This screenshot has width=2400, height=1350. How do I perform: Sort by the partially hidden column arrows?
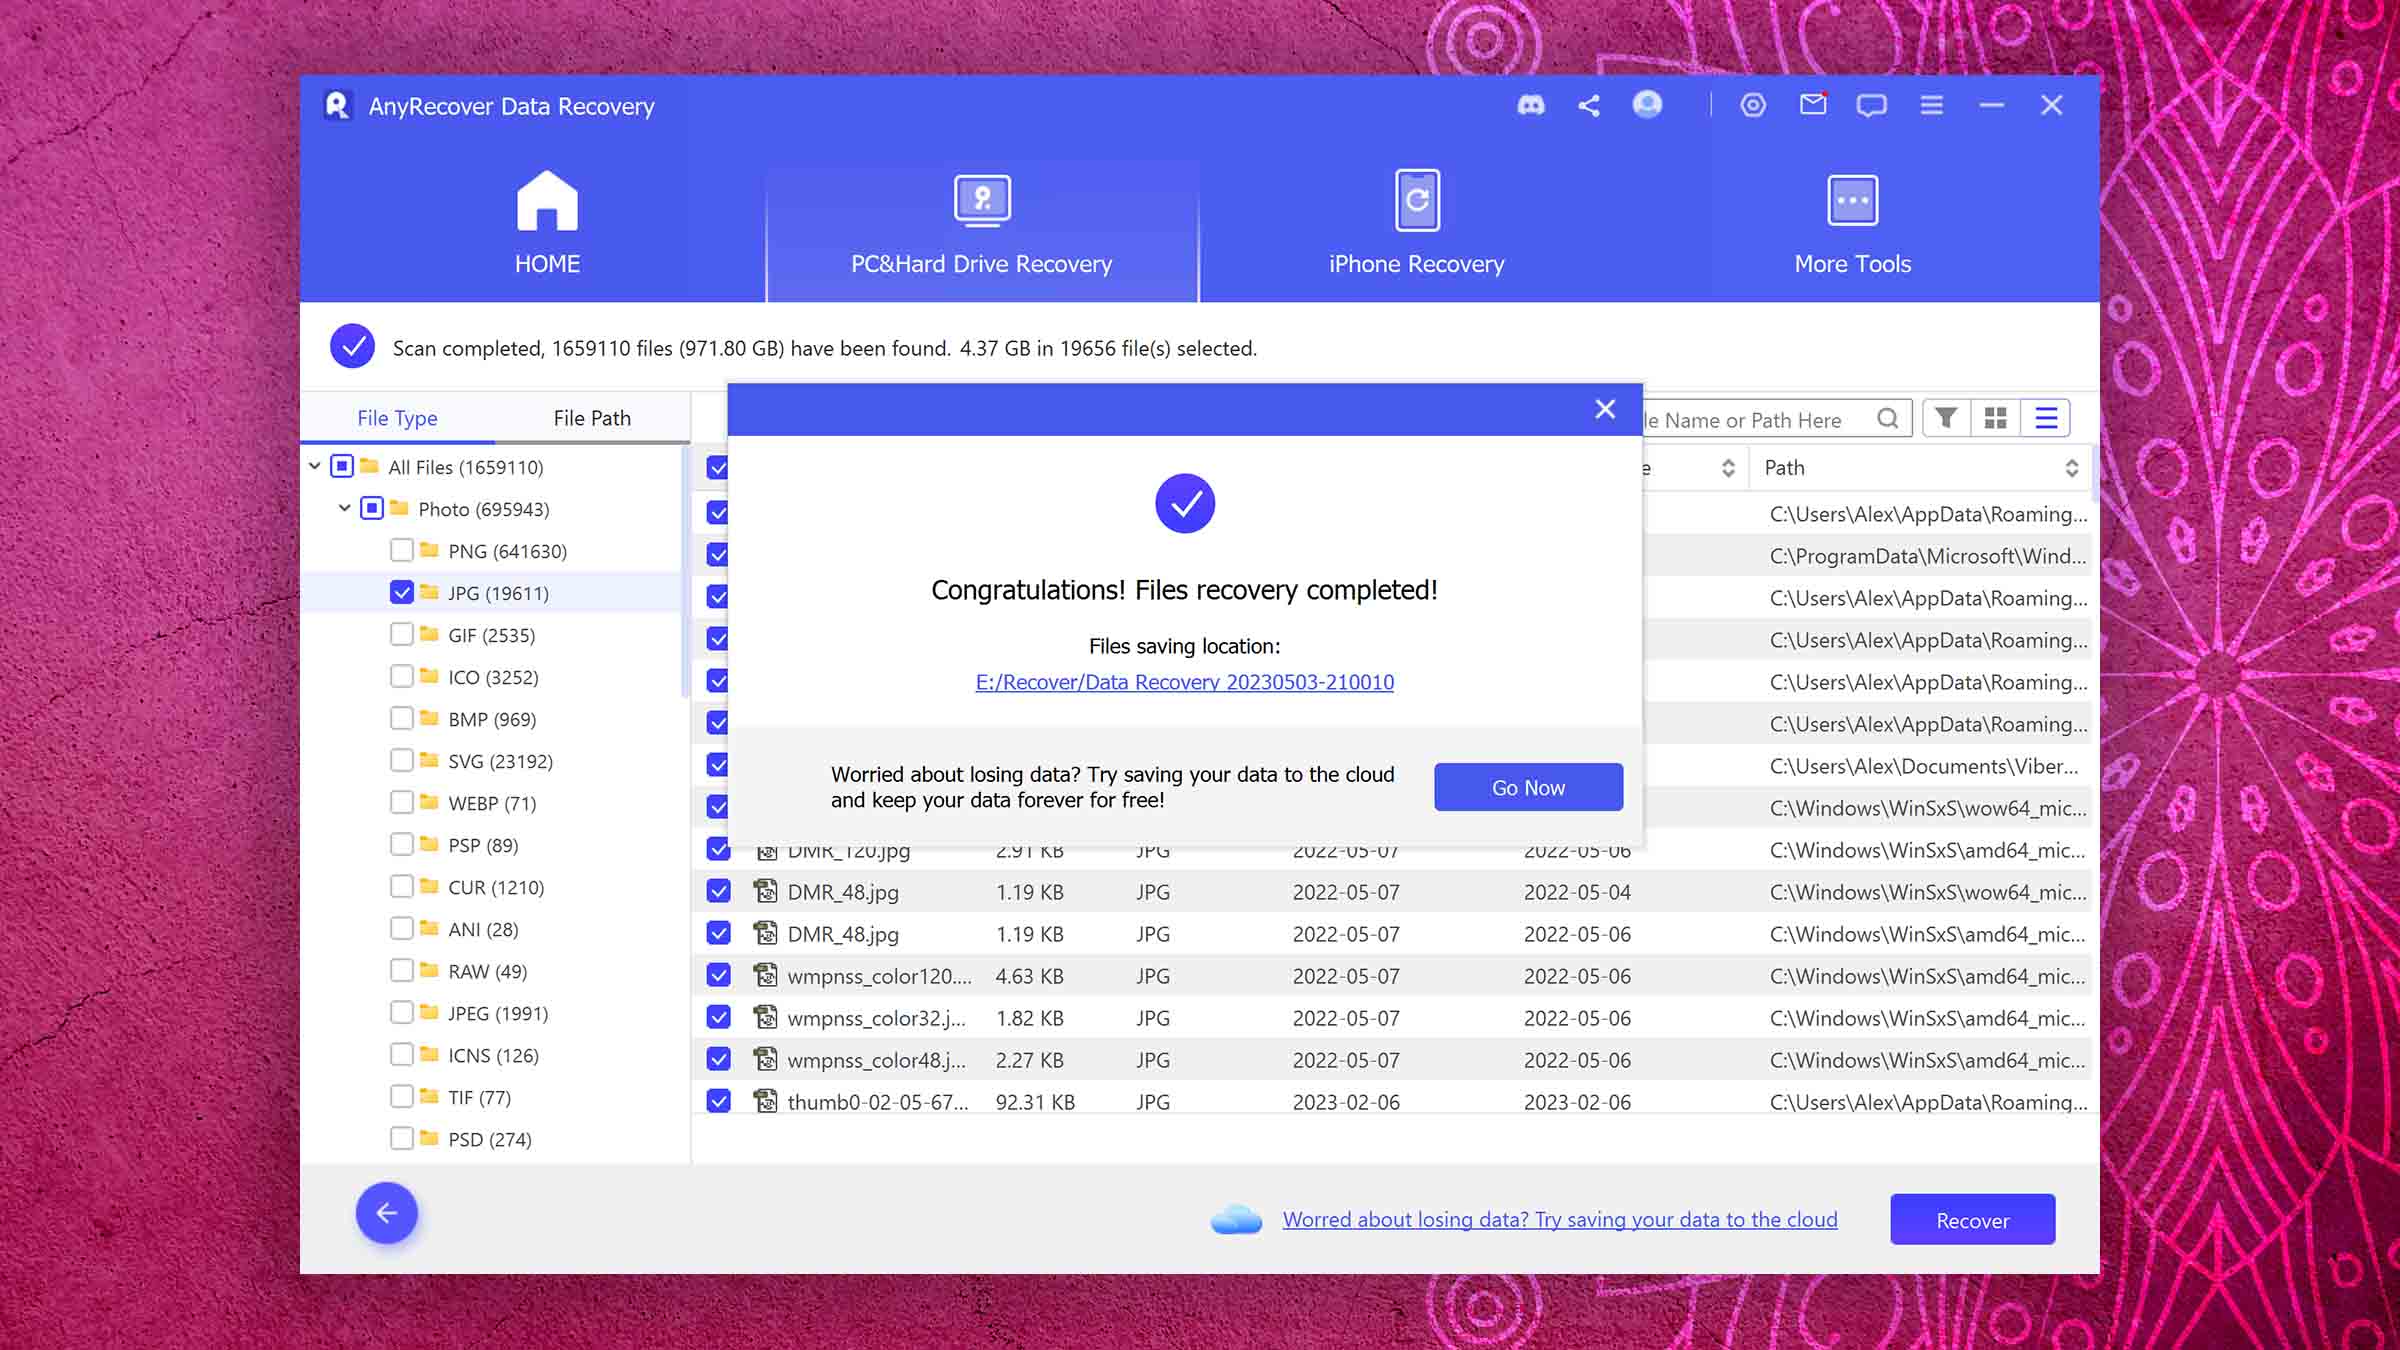(1727, 468)
